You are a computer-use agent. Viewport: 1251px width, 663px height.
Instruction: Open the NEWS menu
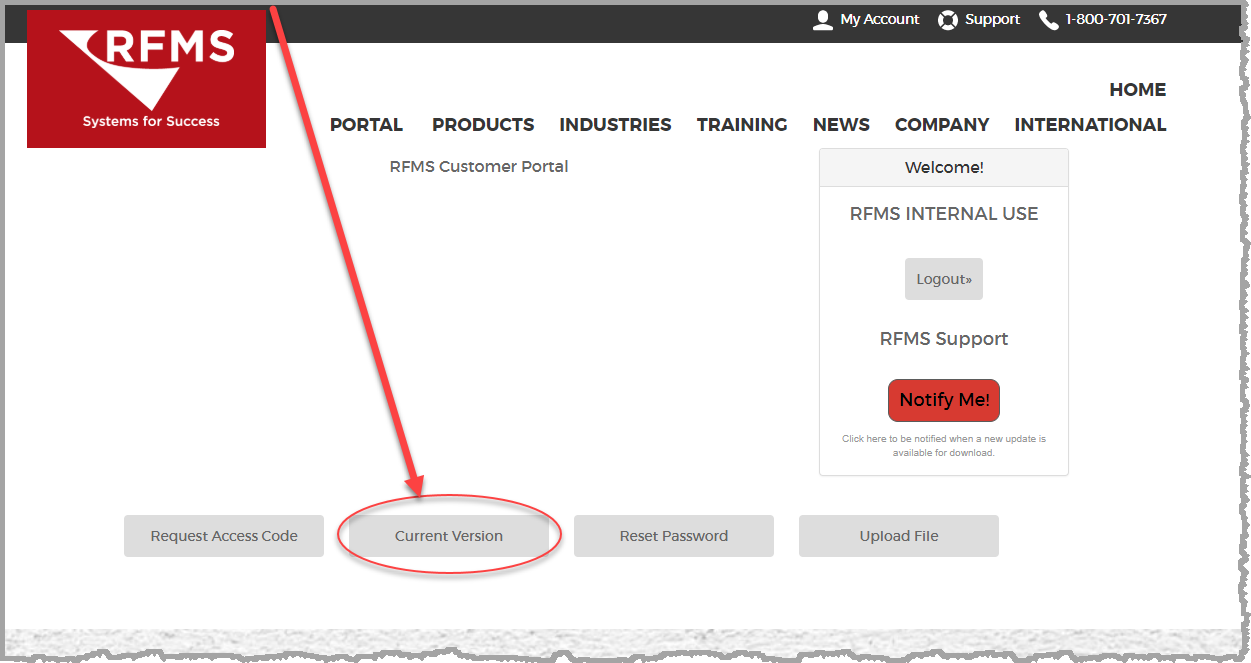tap(841, 125)
